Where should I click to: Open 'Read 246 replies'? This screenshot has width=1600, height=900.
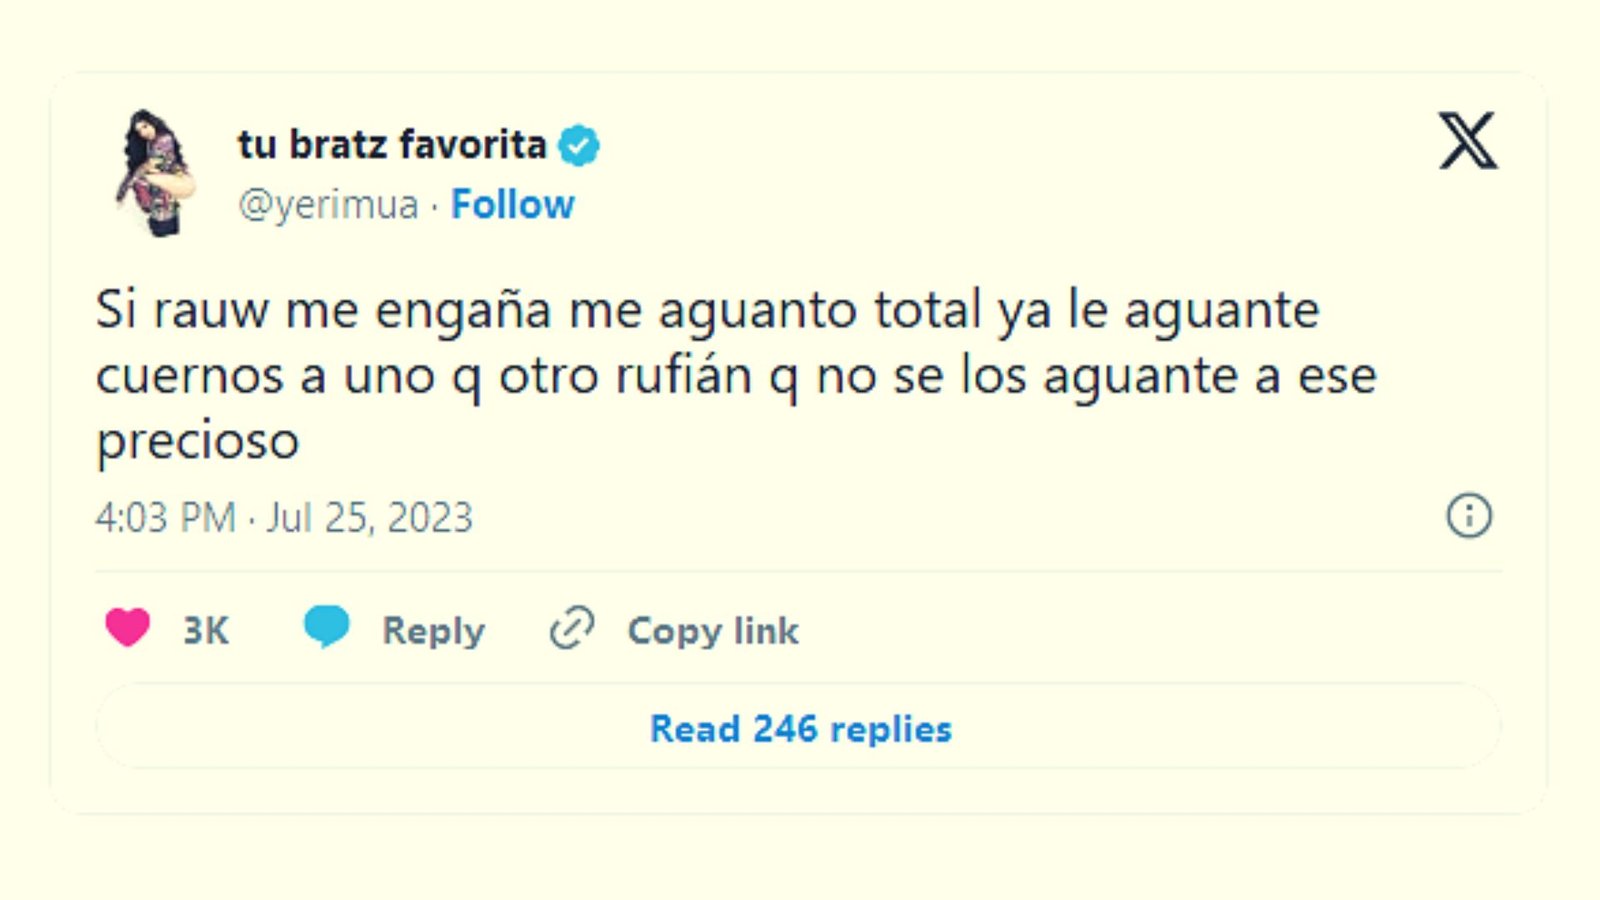[x=800, y=728]
